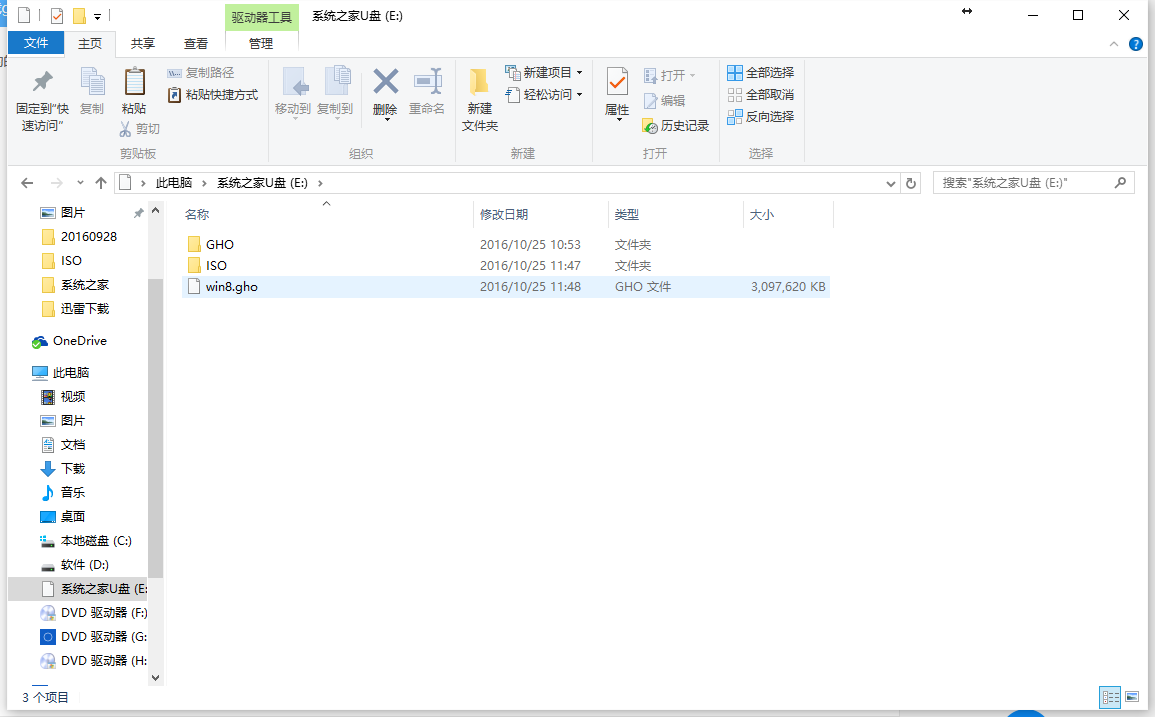Click the refresh icon beside address bar
Image resolution: width=1155 pixels, height=717 pixels.
(x=910, y=183)
